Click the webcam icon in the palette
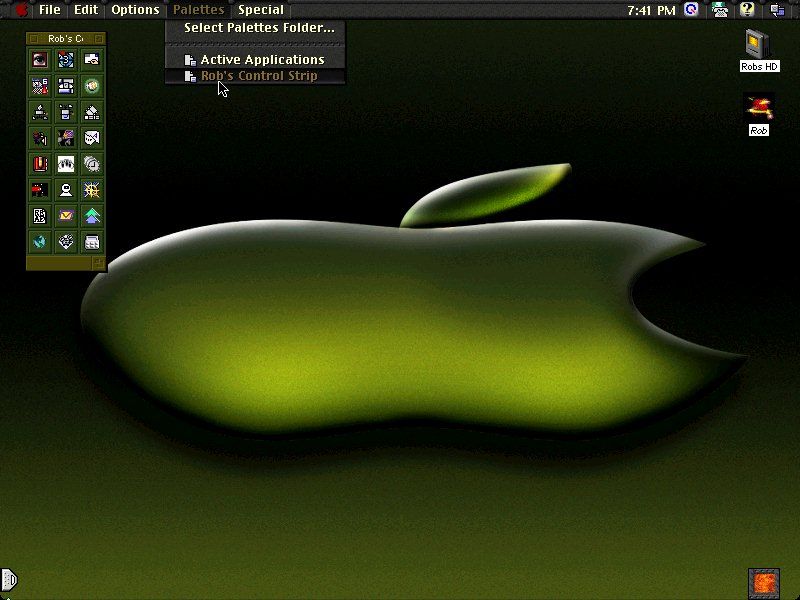The height and width of the screenshot is (600, 800). click(x=65, y=189)
